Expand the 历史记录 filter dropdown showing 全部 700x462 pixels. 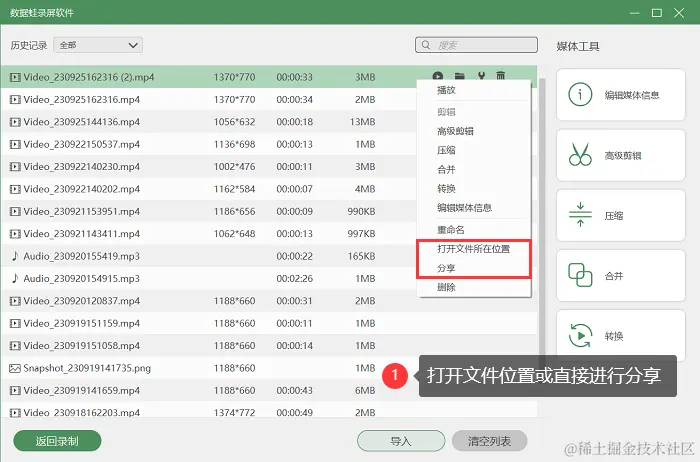click(98, 45)
